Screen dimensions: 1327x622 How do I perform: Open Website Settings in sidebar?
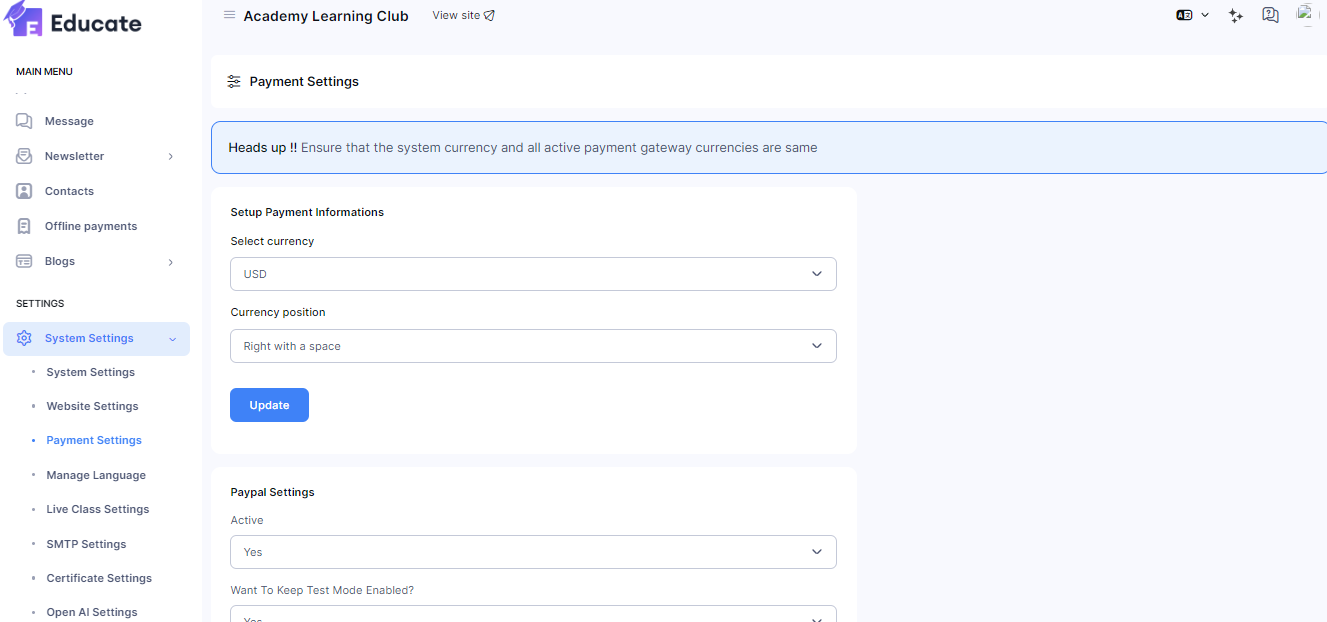pos(92,406)
